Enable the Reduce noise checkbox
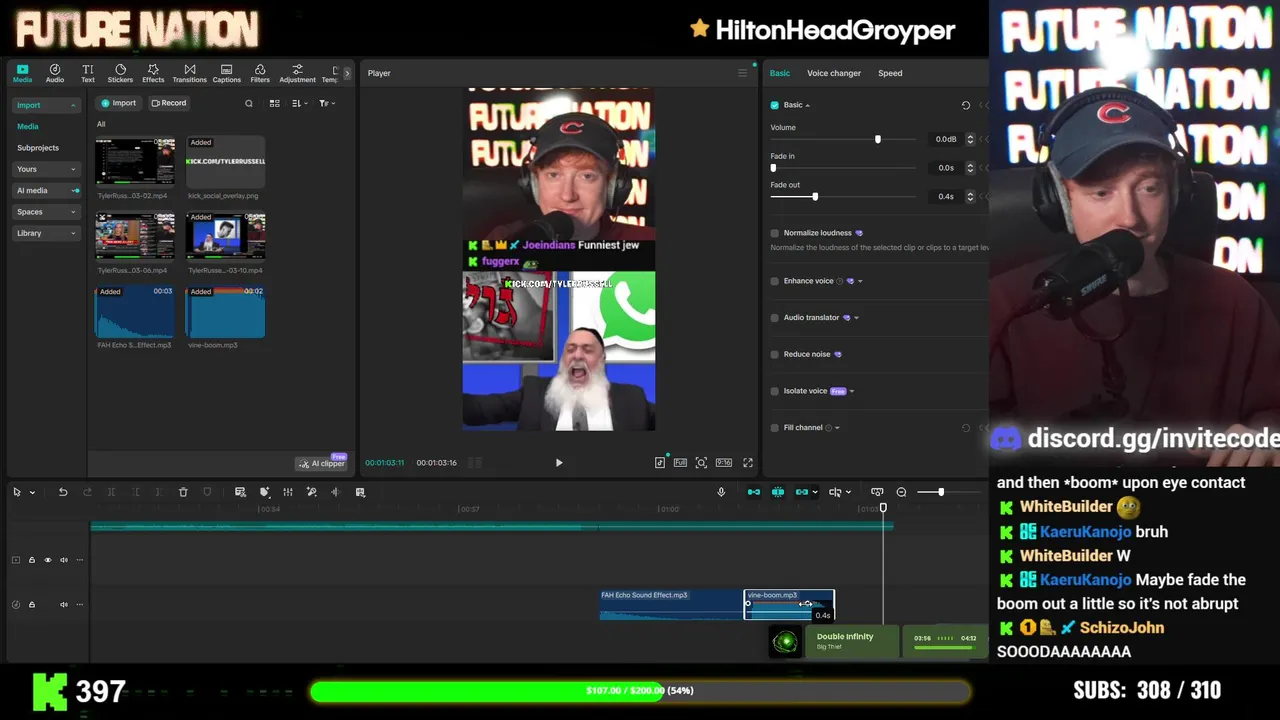1280x720 pixels. coord(775,354)
